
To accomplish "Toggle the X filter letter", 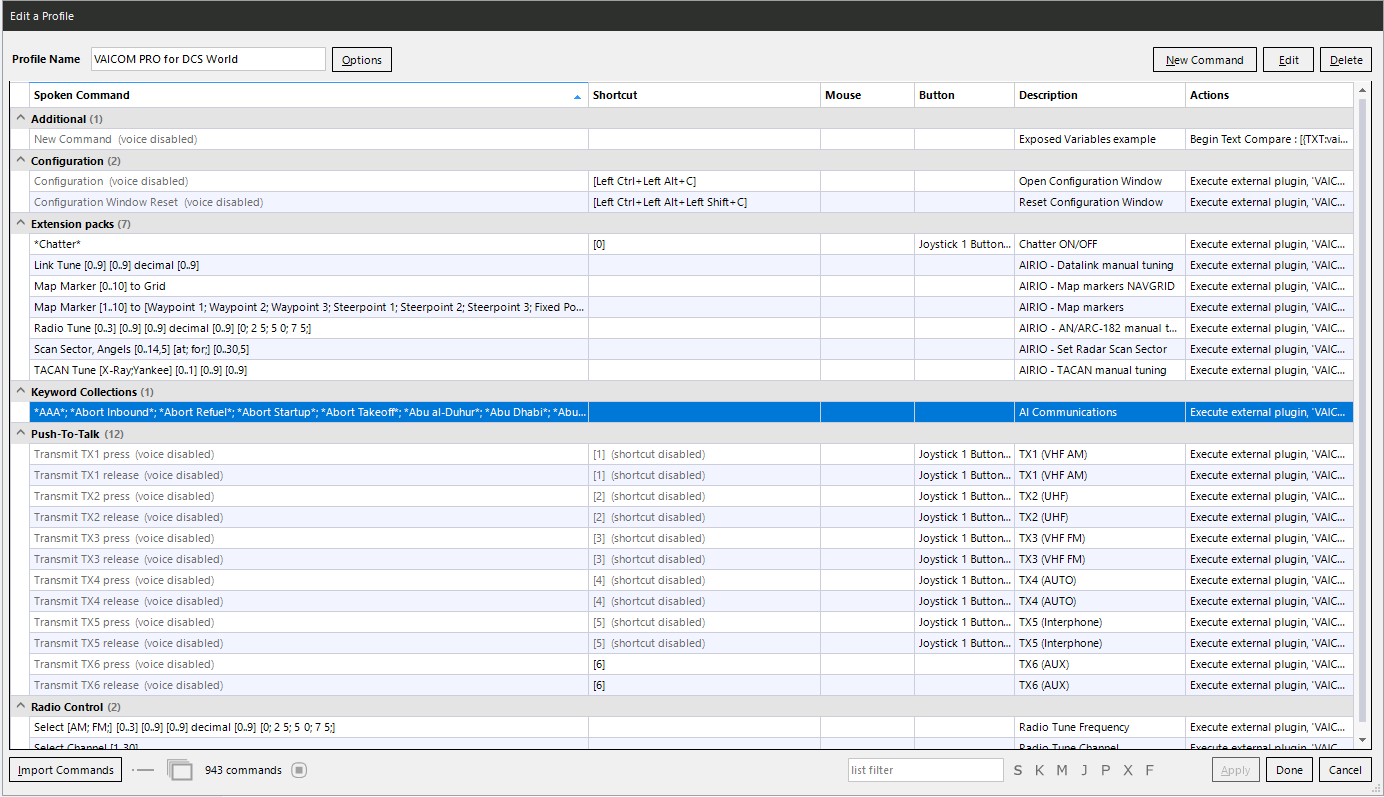I will 1128,770.
